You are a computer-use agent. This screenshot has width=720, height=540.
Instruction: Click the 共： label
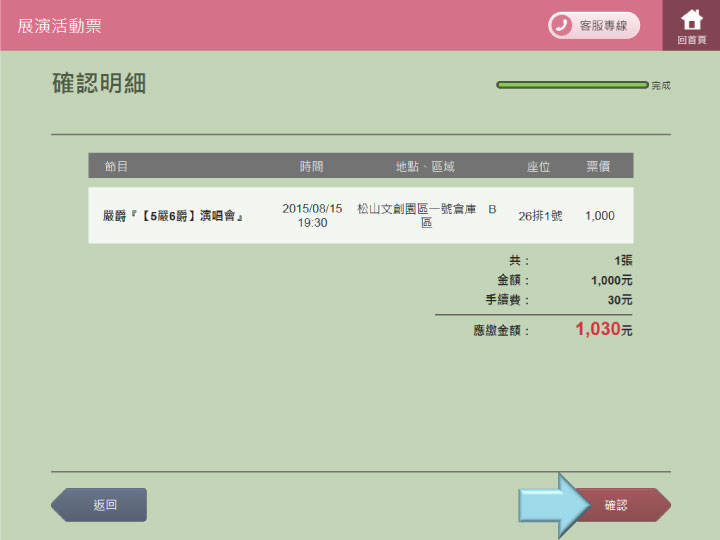click(519, 260)
